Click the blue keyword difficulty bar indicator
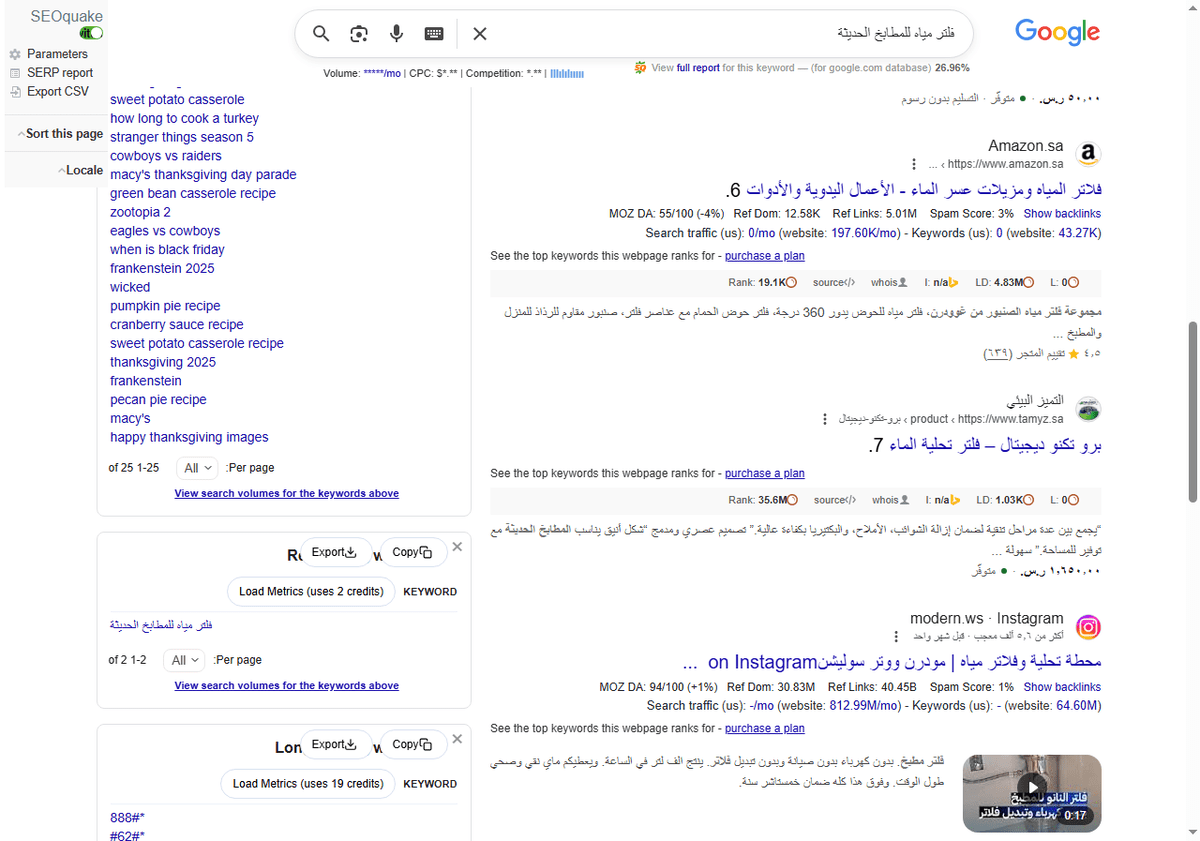Image resolution: width=1200 pixels, height=841 pixels. point(565,73)
